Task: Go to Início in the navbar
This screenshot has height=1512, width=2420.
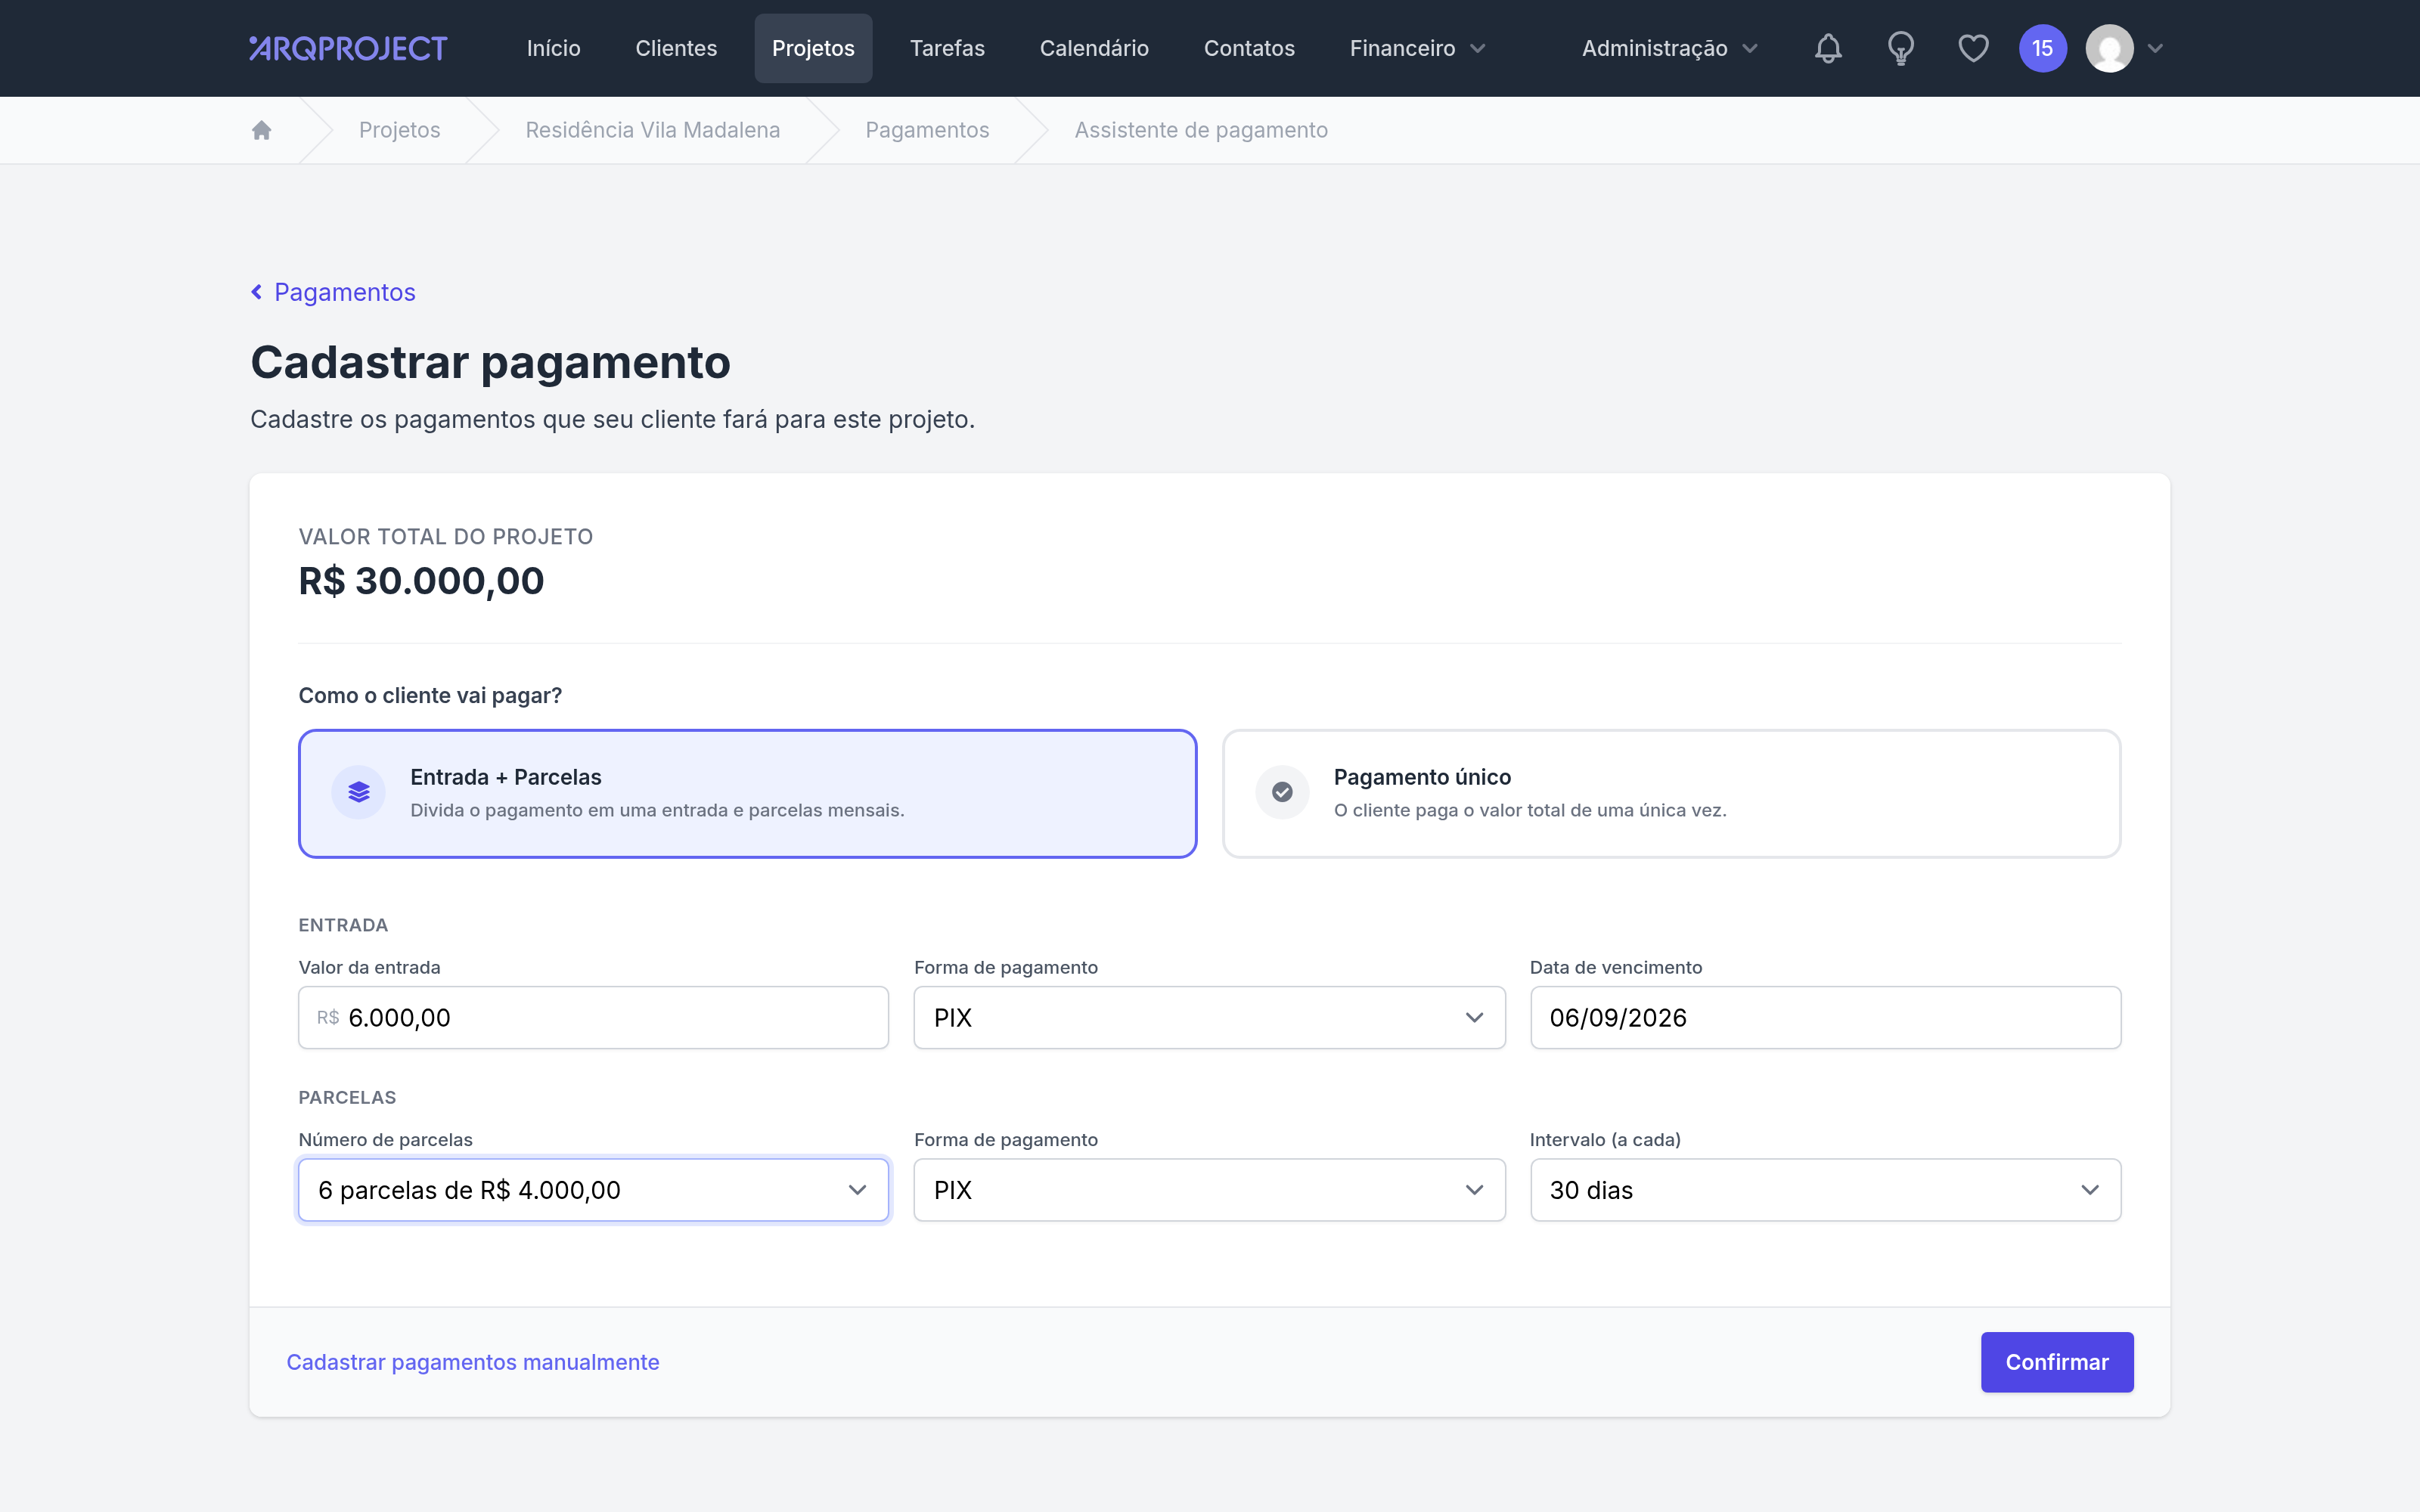Action: tap(553, 48)
